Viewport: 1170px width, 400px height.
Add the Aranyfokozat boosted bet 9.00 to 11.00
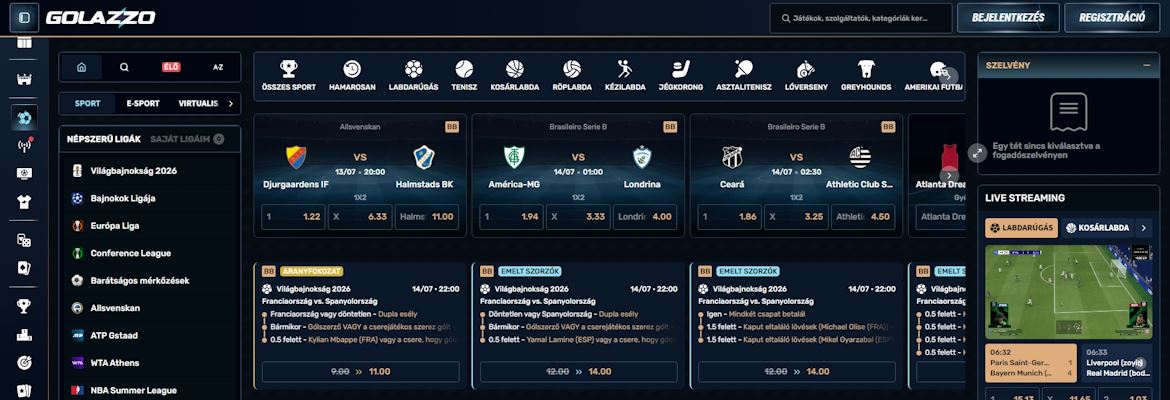click(x=360, y=372)
